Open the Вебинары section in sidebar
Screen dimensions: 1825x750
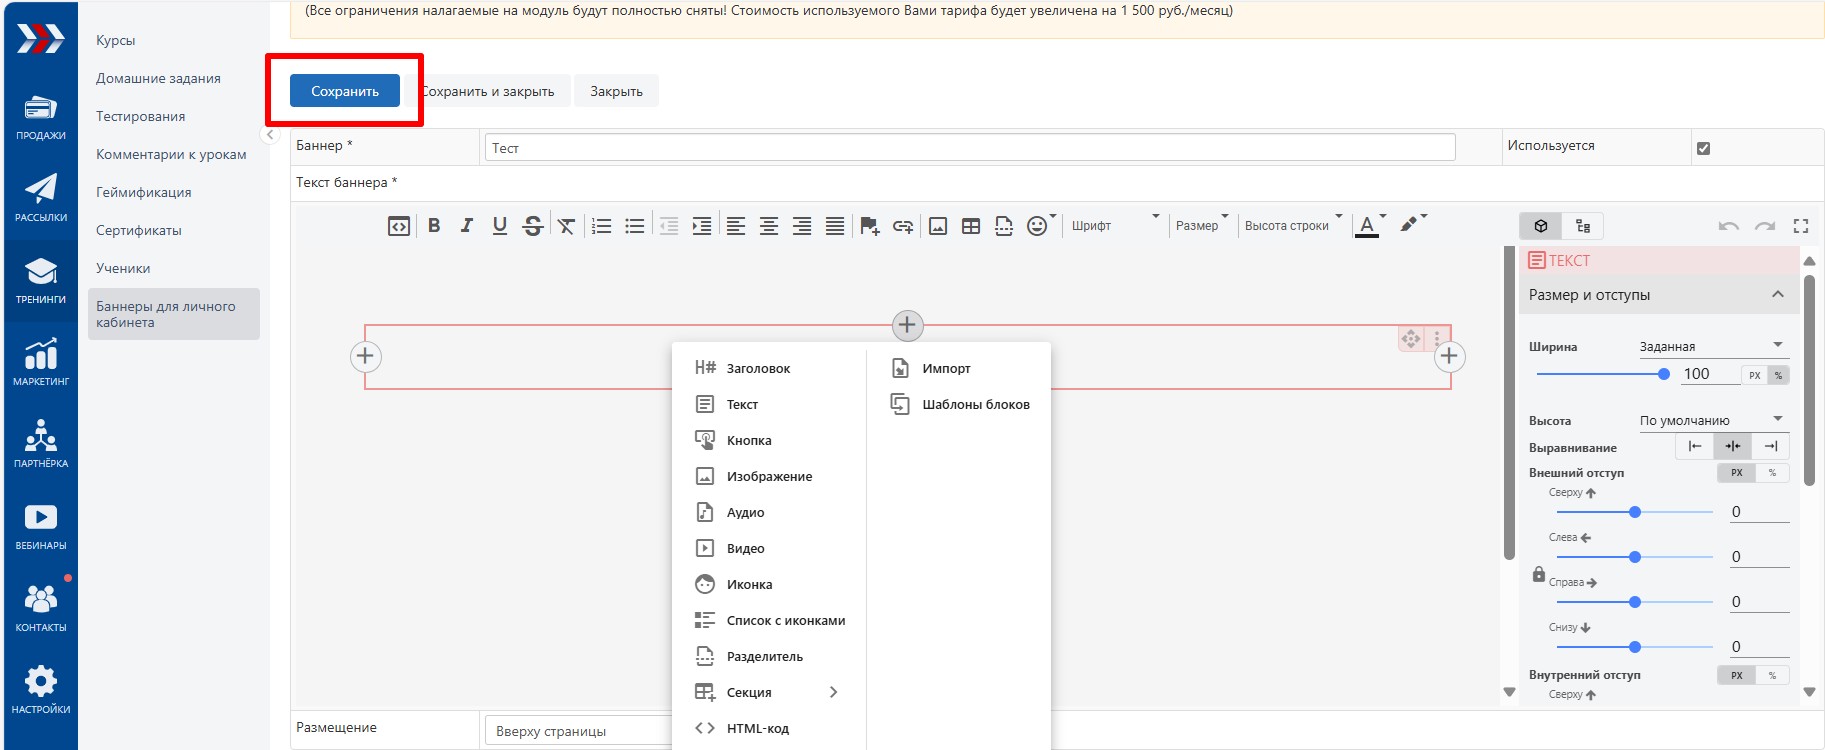pyautogui.click(x=41, y=527)
